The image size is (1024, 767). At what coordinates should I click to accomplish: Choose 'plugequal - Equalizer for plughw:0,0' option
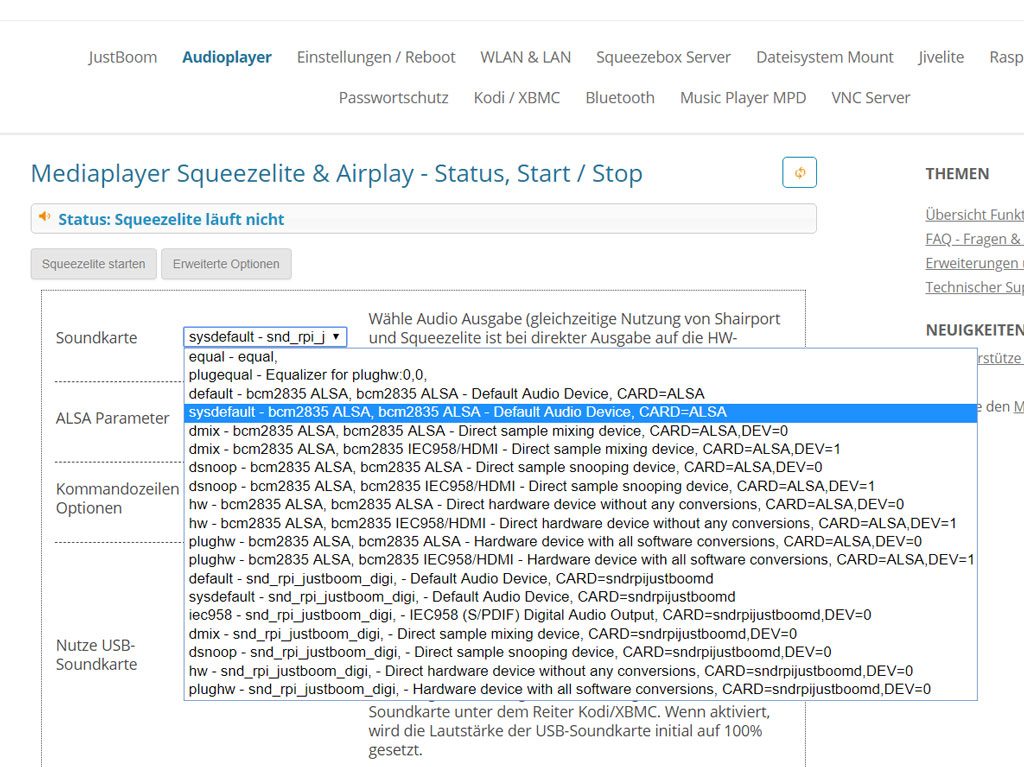coord(581,375)
